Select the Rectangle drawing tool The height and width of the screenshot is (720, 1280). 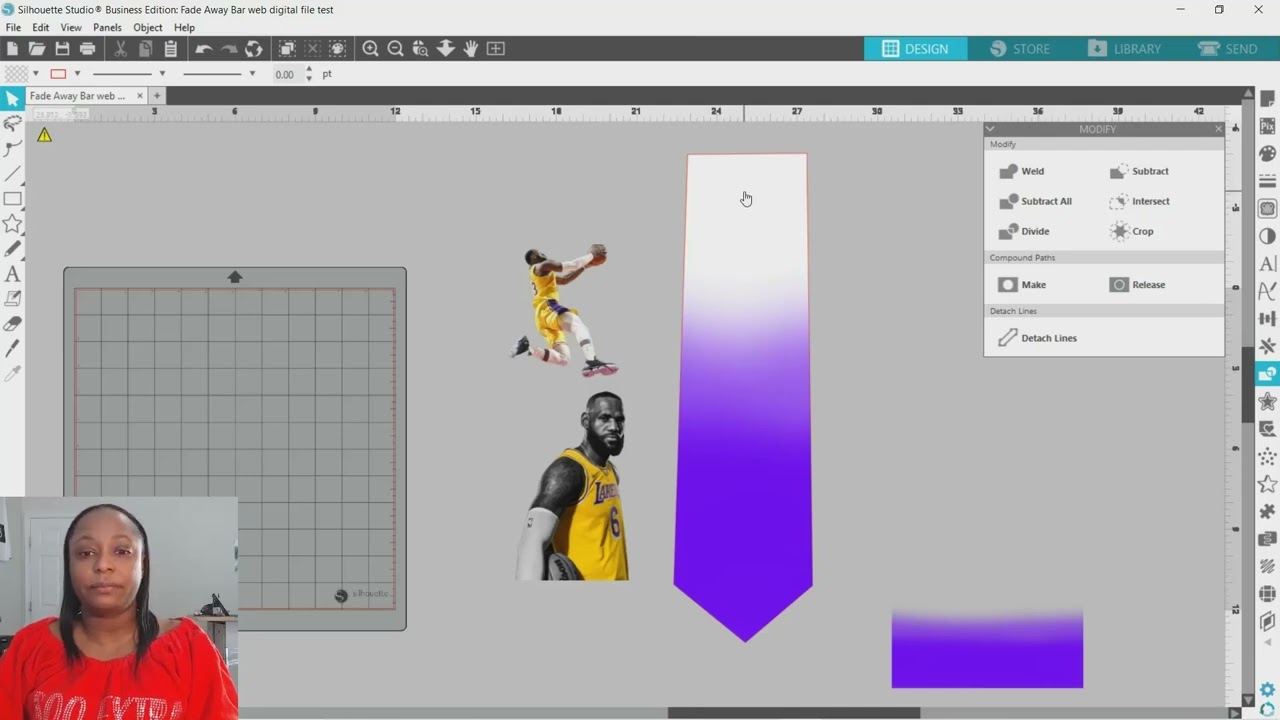(12, 198)
